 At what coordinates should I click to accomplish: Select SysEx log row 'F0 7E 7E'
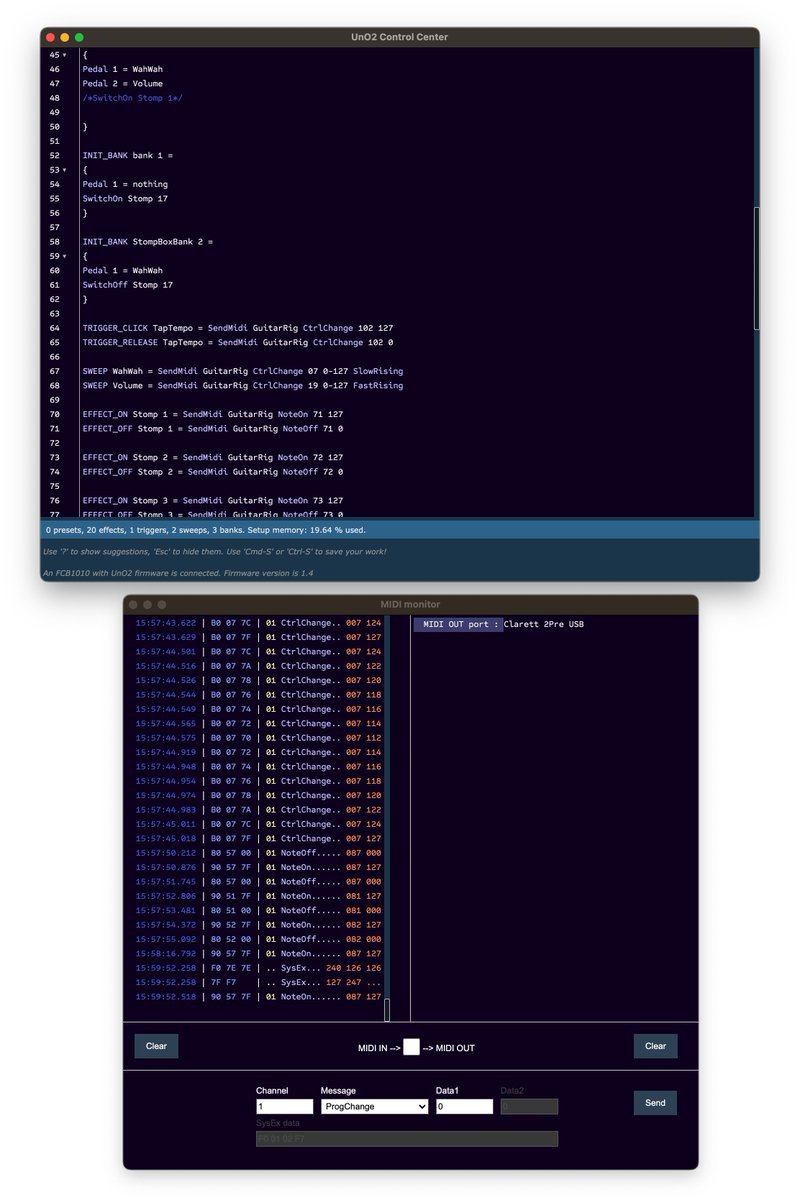point(258,968)
